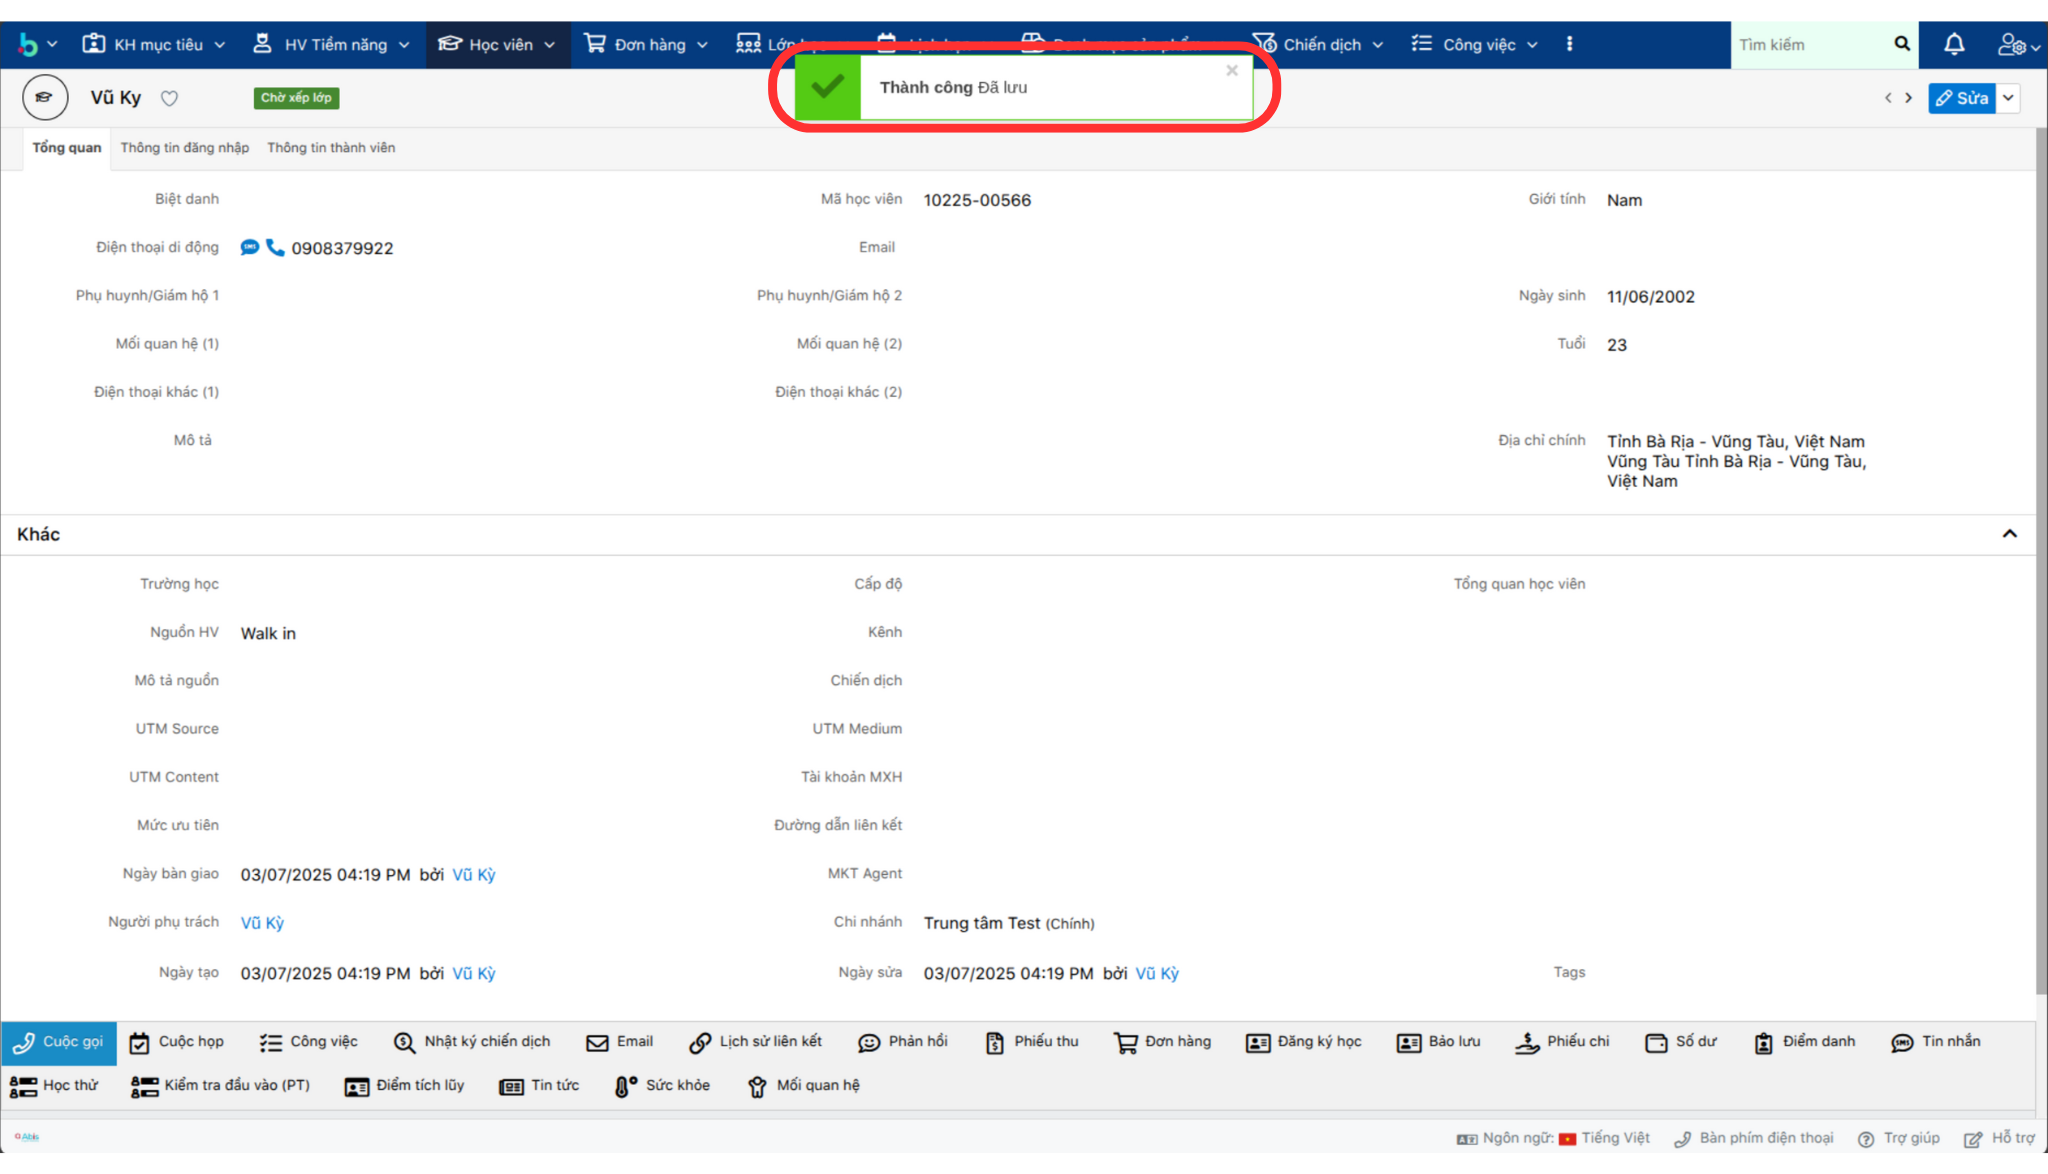Open the notifications bell

coord(1953,44)
